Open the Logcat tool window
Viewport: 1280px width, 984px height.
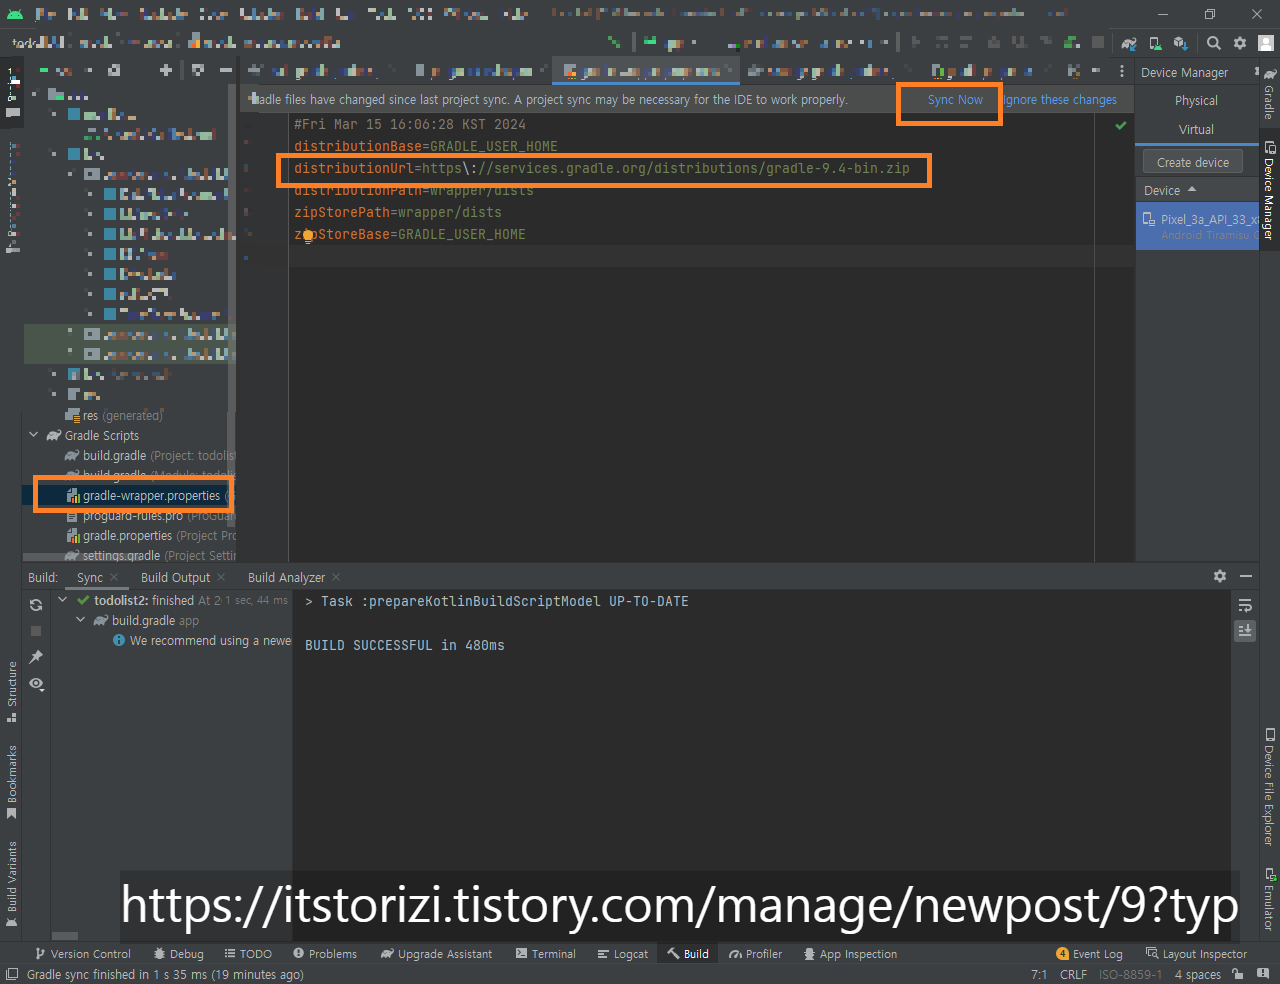coord(623,954)
